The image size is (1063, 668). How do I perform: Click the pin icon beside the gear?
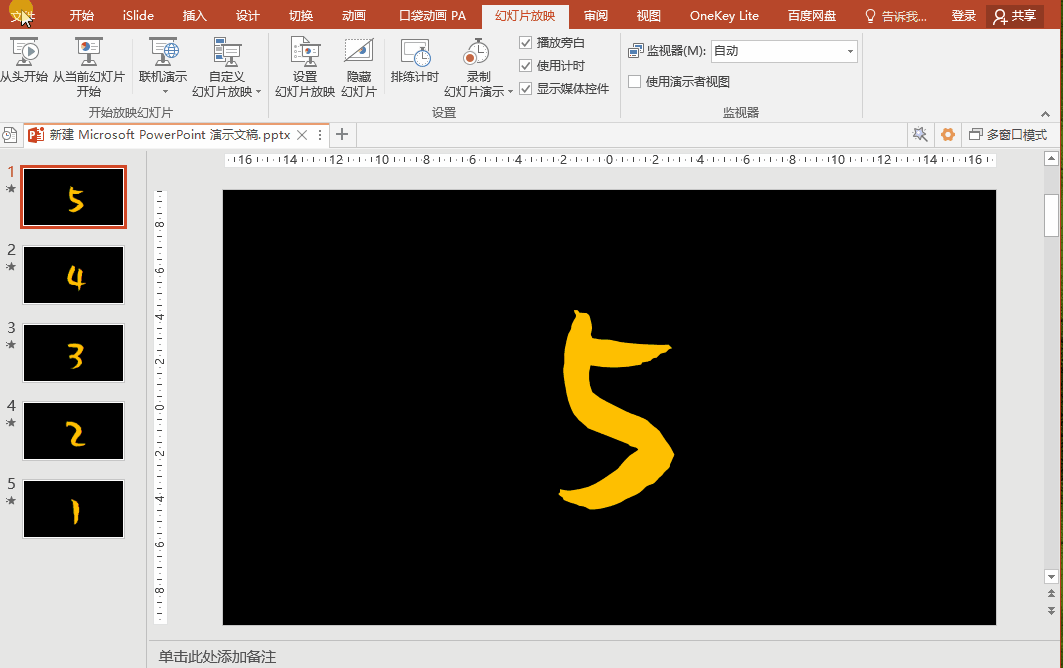pyautogui.click(x=920, y=134)
